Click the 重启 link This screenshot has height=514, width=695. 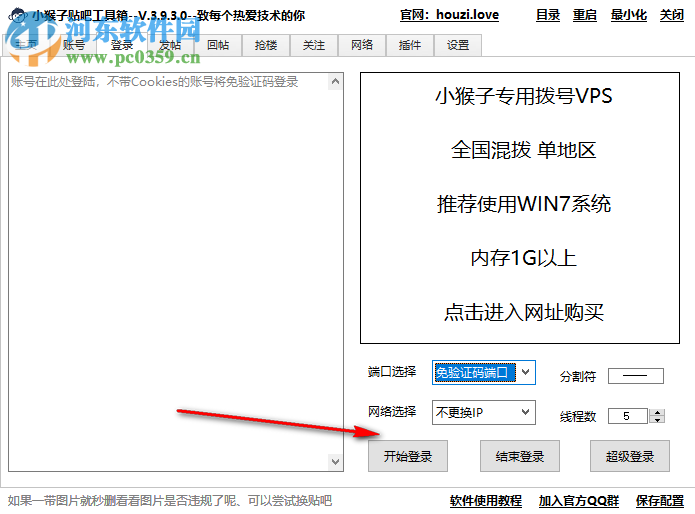(x=585, y=15)
